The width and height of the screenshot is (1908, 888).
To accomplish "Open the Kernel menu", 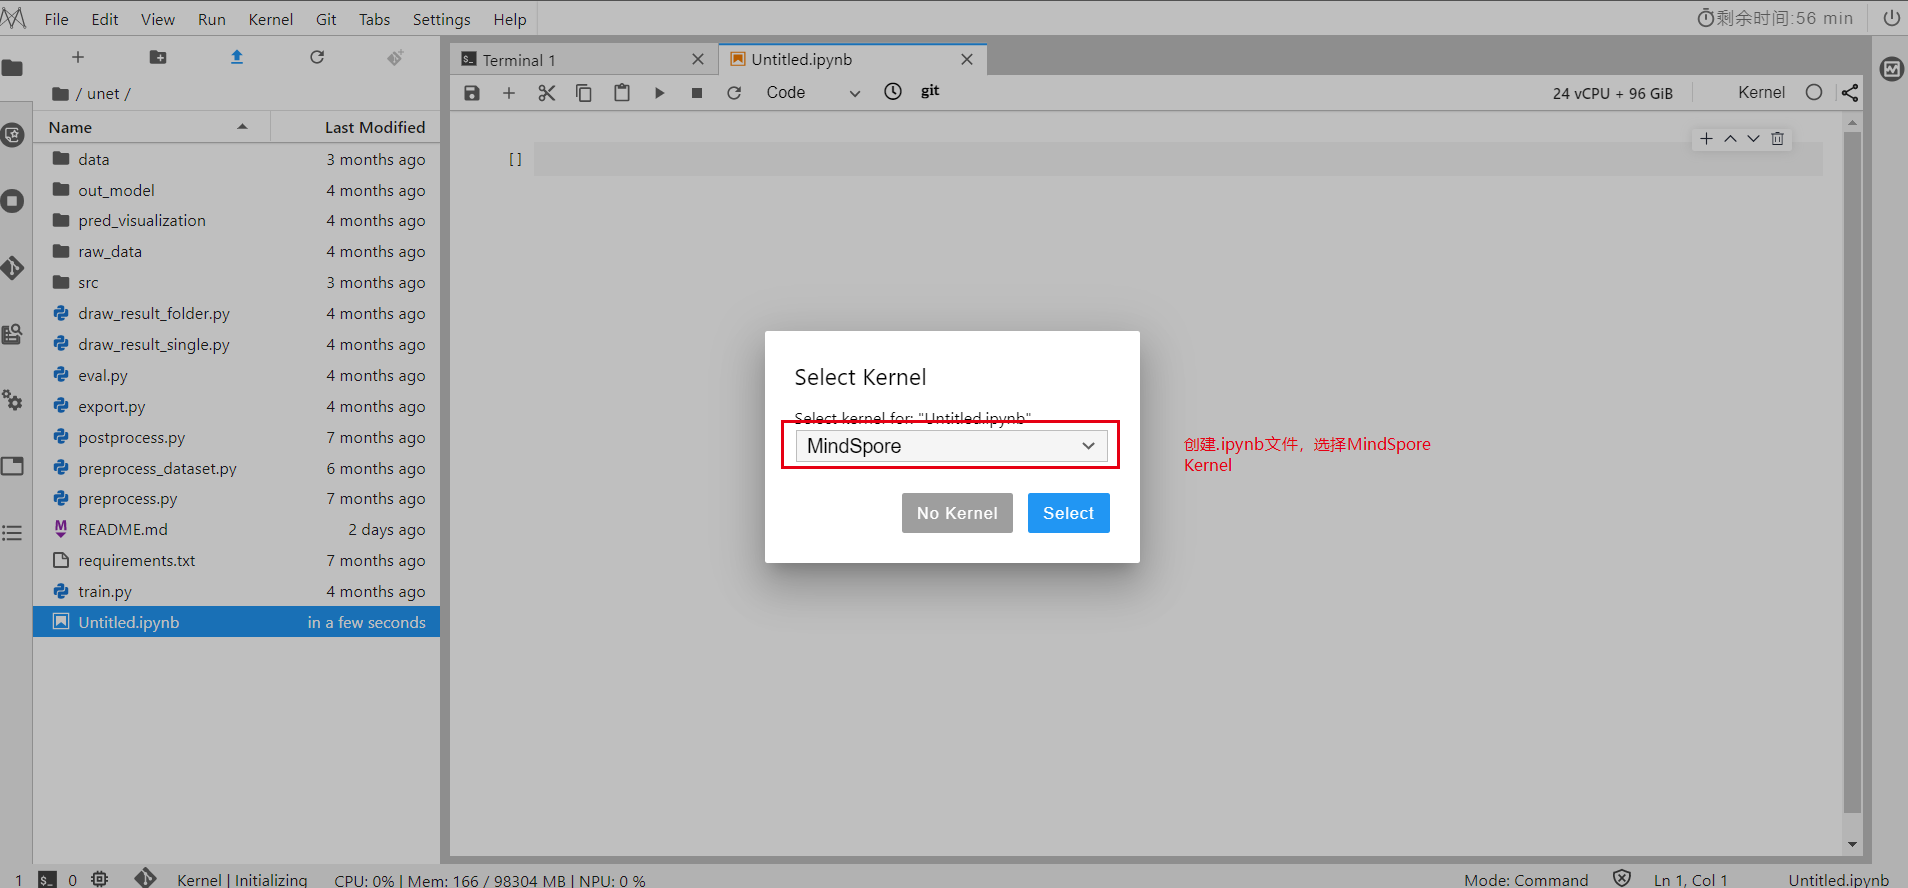I will coord(271,19).
